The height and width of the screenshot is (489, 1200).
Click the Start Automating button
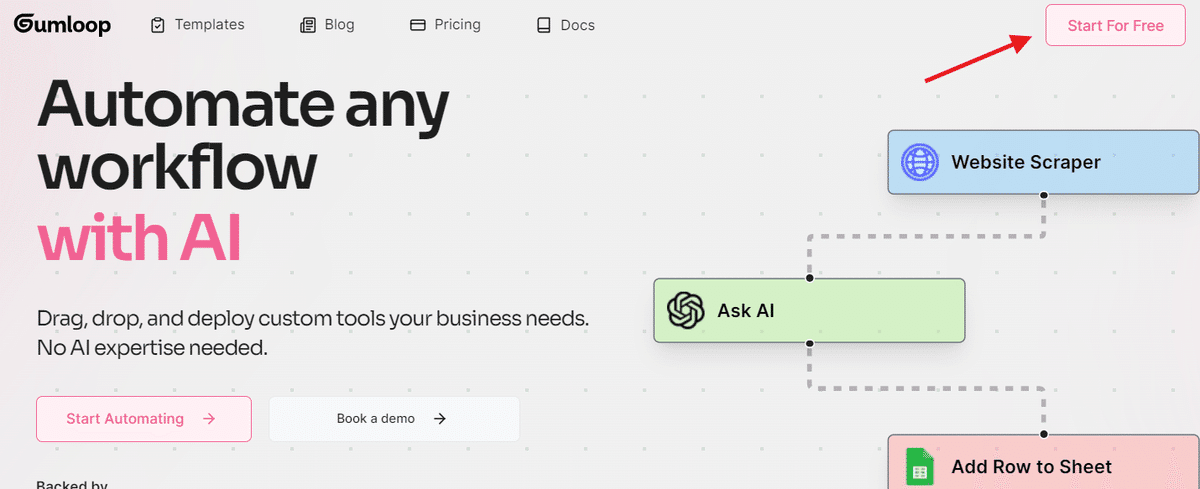[143, 419]
